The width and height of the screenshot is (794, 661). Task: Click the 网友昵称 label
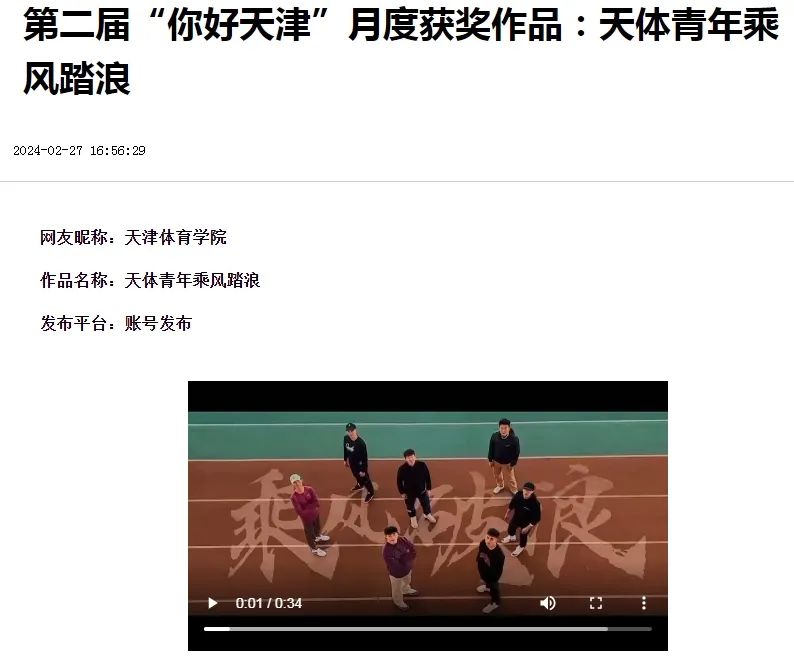click(x=73, y=238)
